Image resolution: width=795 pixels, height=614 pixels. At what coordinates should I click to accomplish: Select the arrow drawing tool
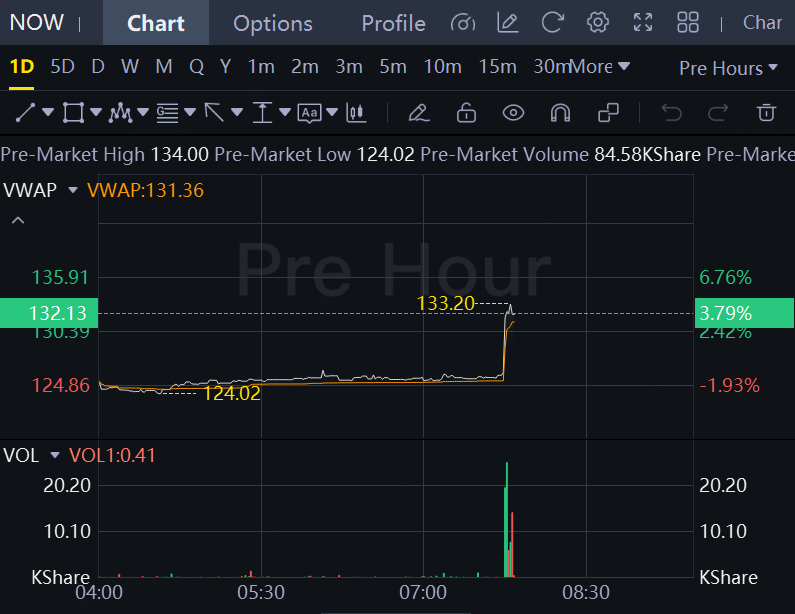[214, 113]
